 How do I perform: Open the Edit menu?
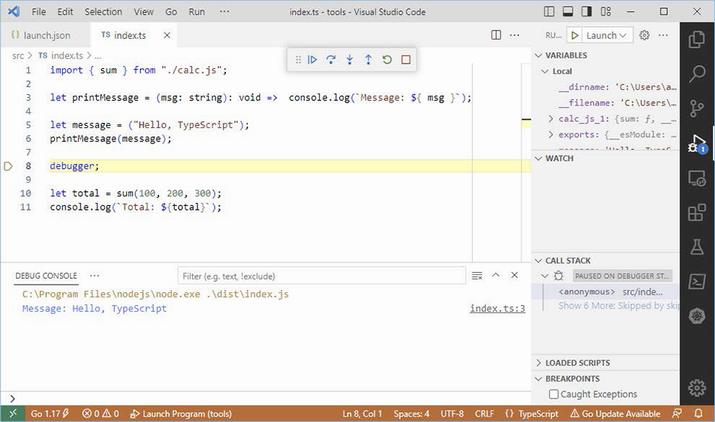pyautogui.click(x=65, y=11)
